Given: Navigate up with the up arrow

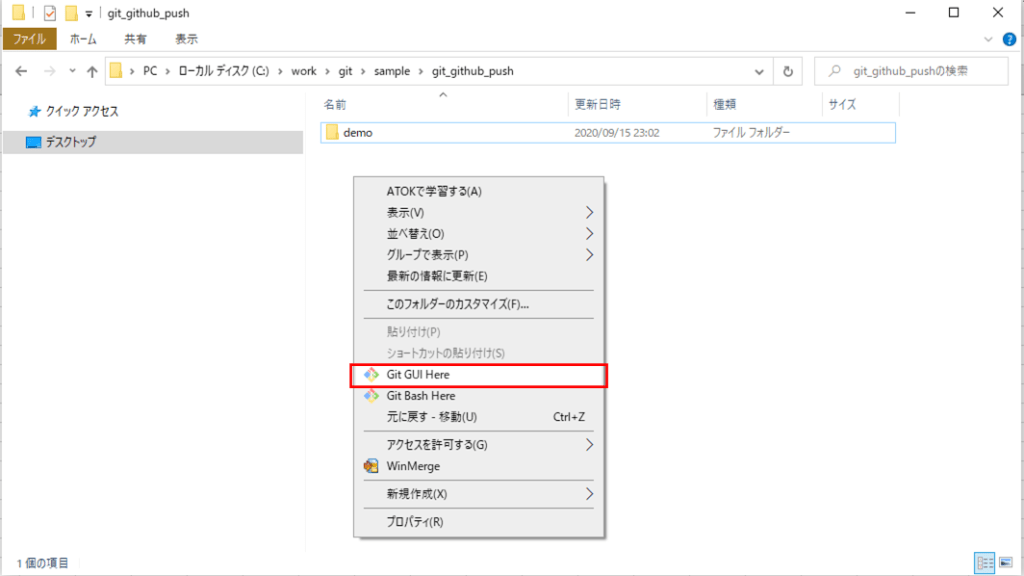Looking at the screenshot, I should 92,72.
